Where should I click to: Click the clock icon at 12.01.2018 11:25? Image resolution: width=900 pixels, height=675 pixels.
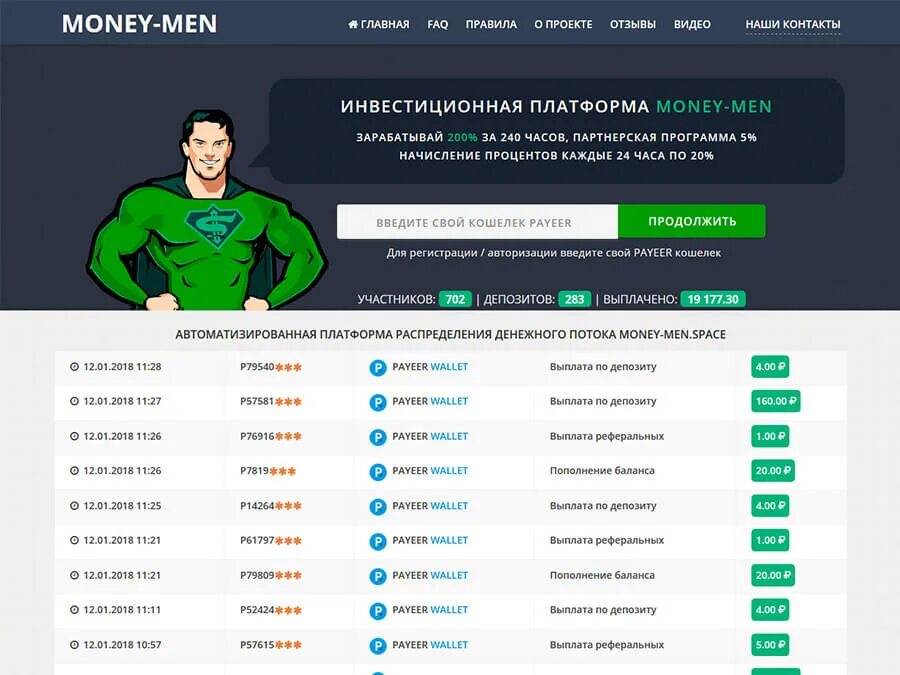[x=74, y=506]
